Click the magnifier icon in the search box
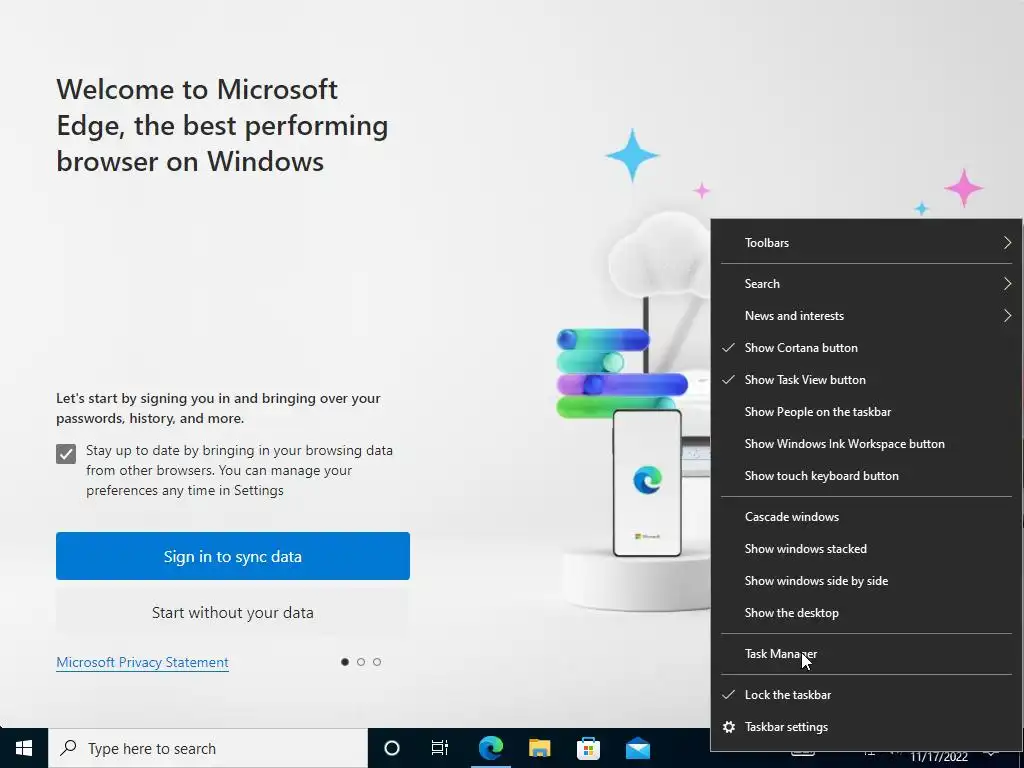Screen dimensions: 1024x768 click(x=68, y=748)
